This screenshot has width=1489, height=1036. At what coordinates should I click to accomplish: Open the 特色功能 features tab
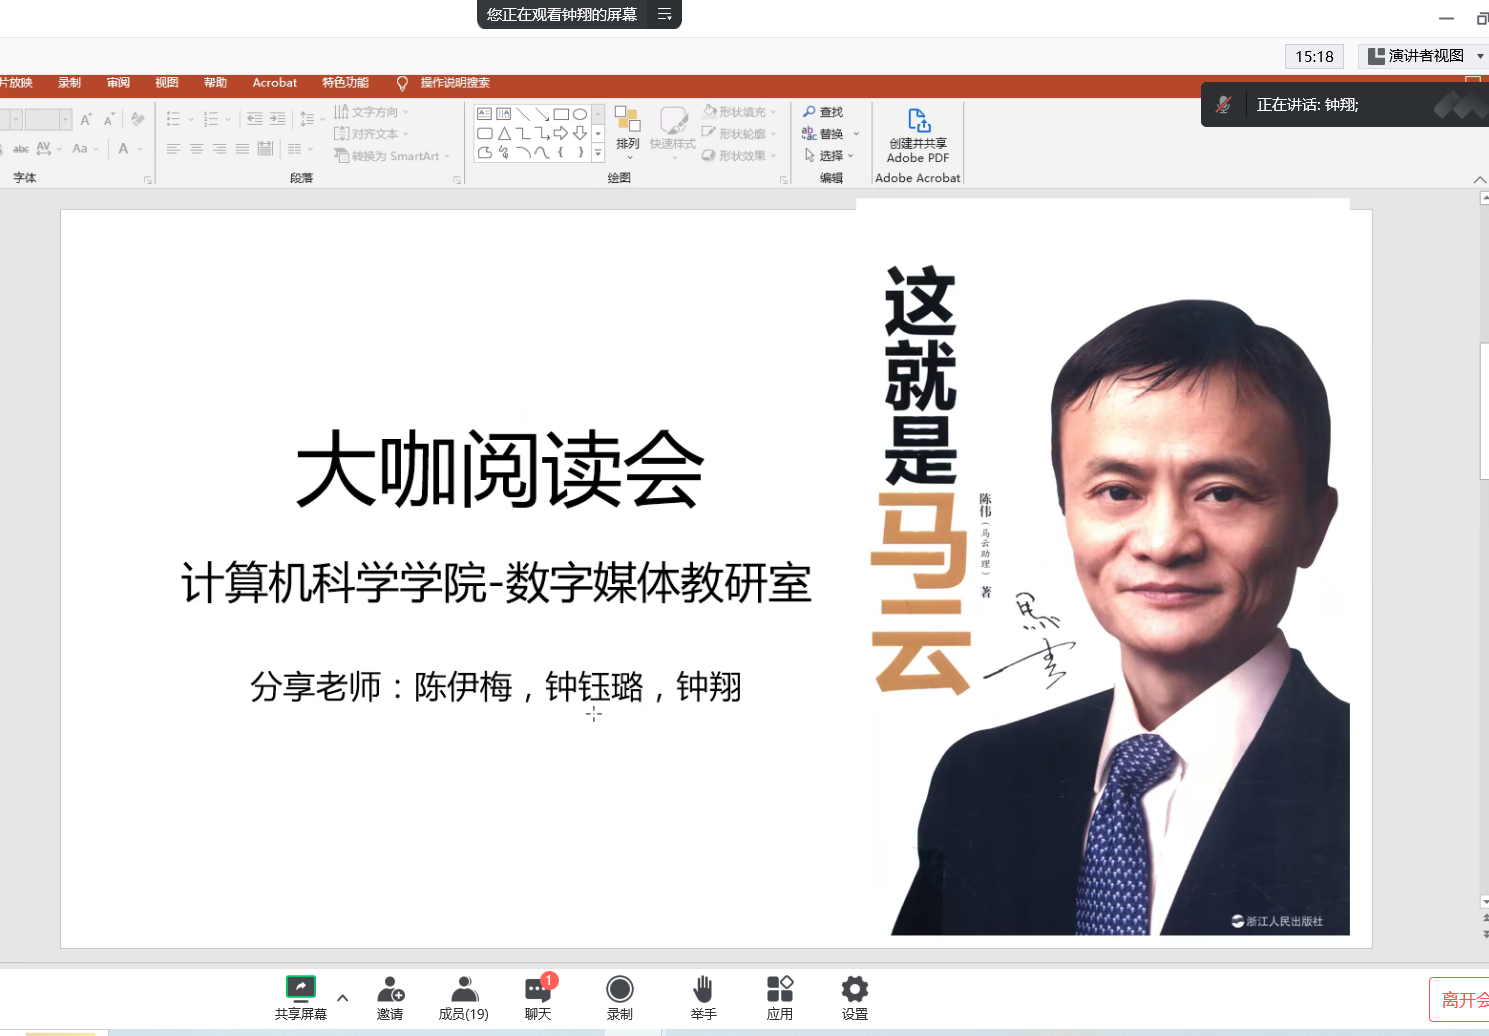coord(346,83)
